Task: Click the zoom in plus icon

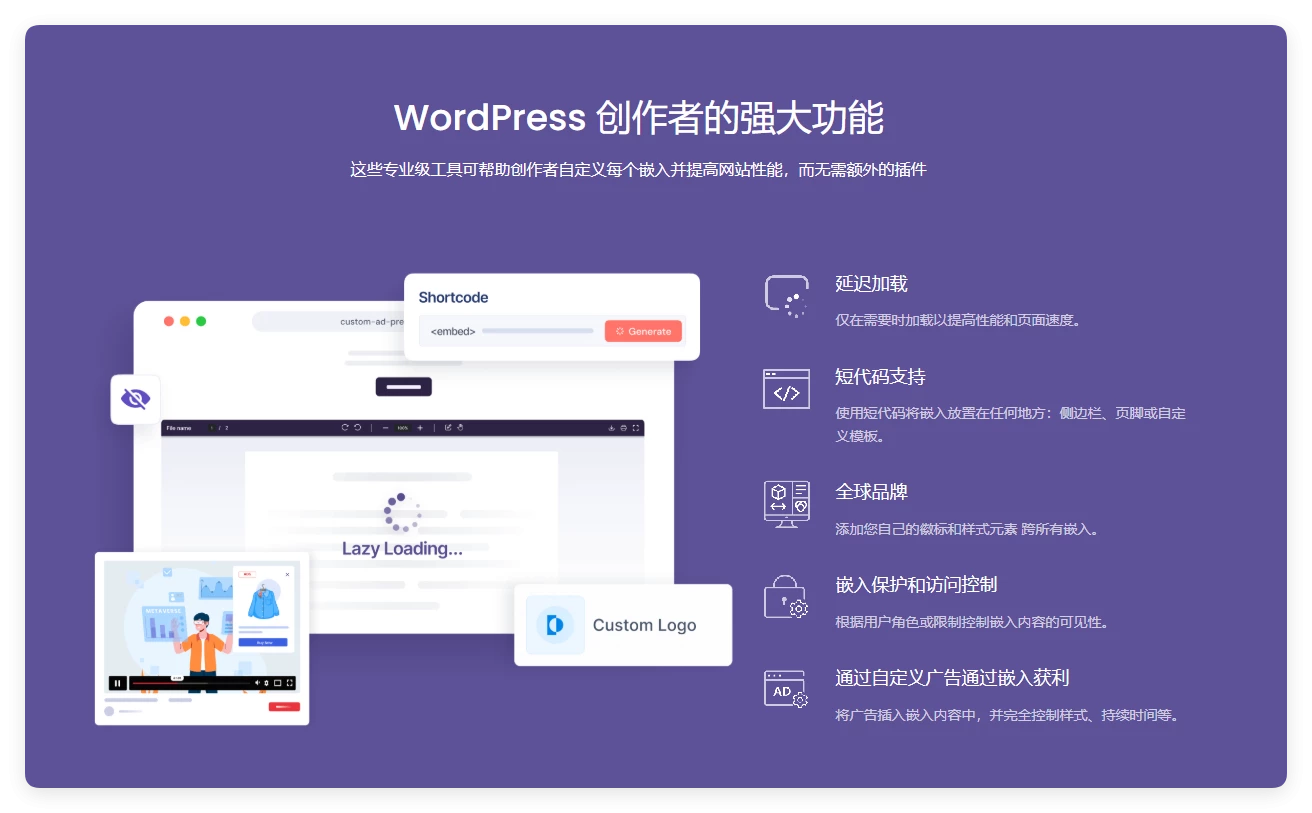Action: coord(421,426)
